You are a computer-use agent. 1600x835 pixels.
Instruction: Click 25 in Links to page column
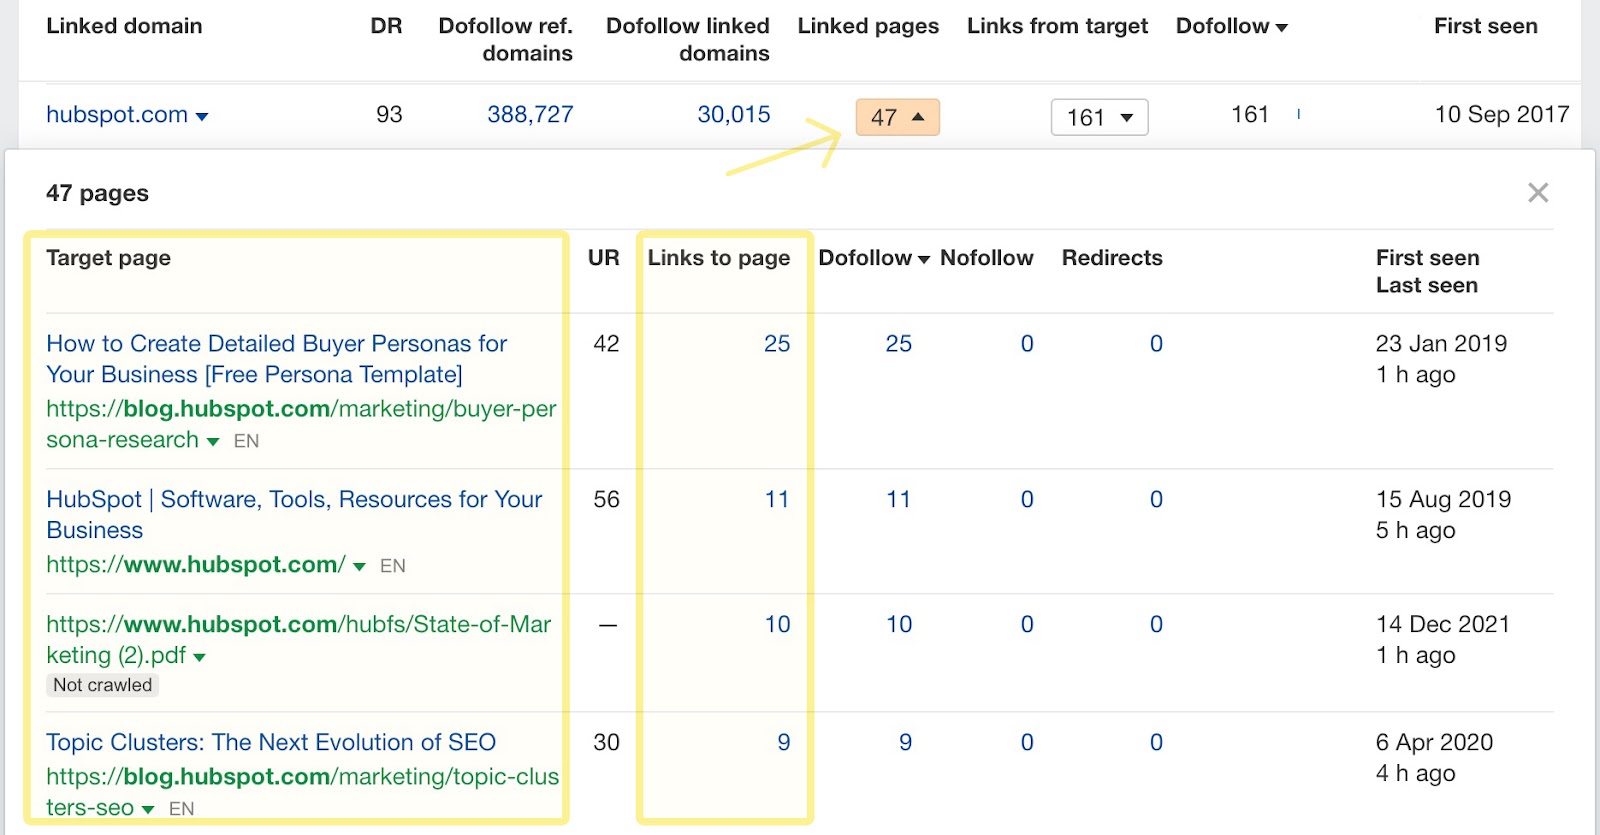click(x=777, y=343)
